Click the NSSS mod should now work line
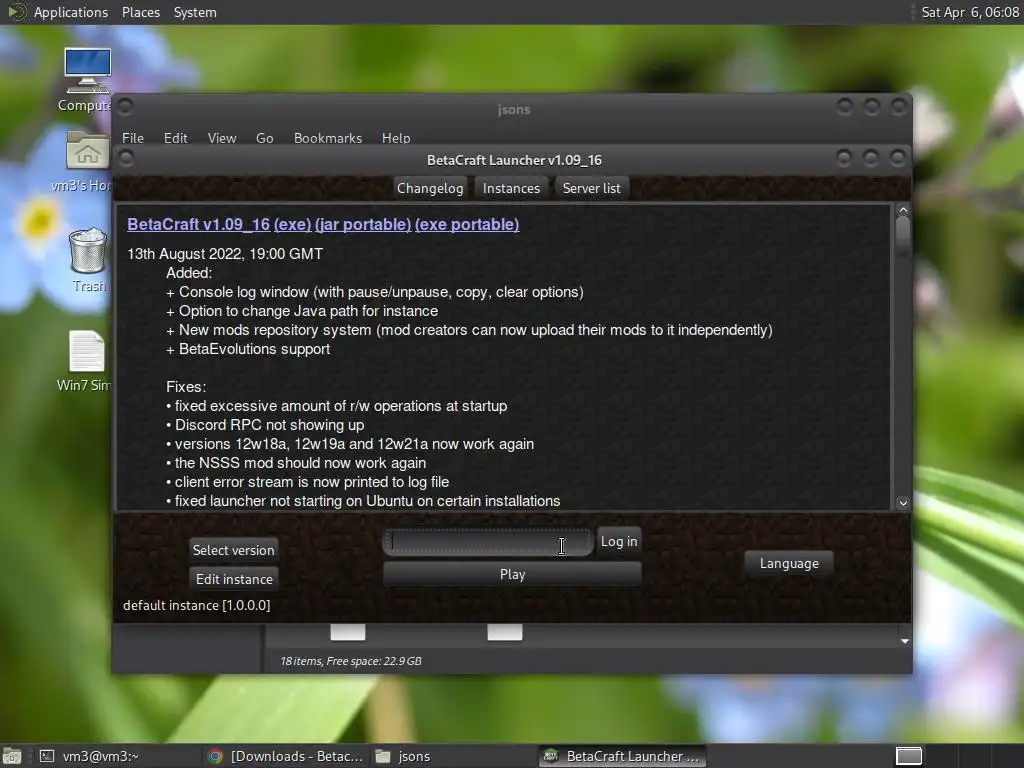This screenshot has height=768, width=1024. pyautogui.click(x=296, y=462)
